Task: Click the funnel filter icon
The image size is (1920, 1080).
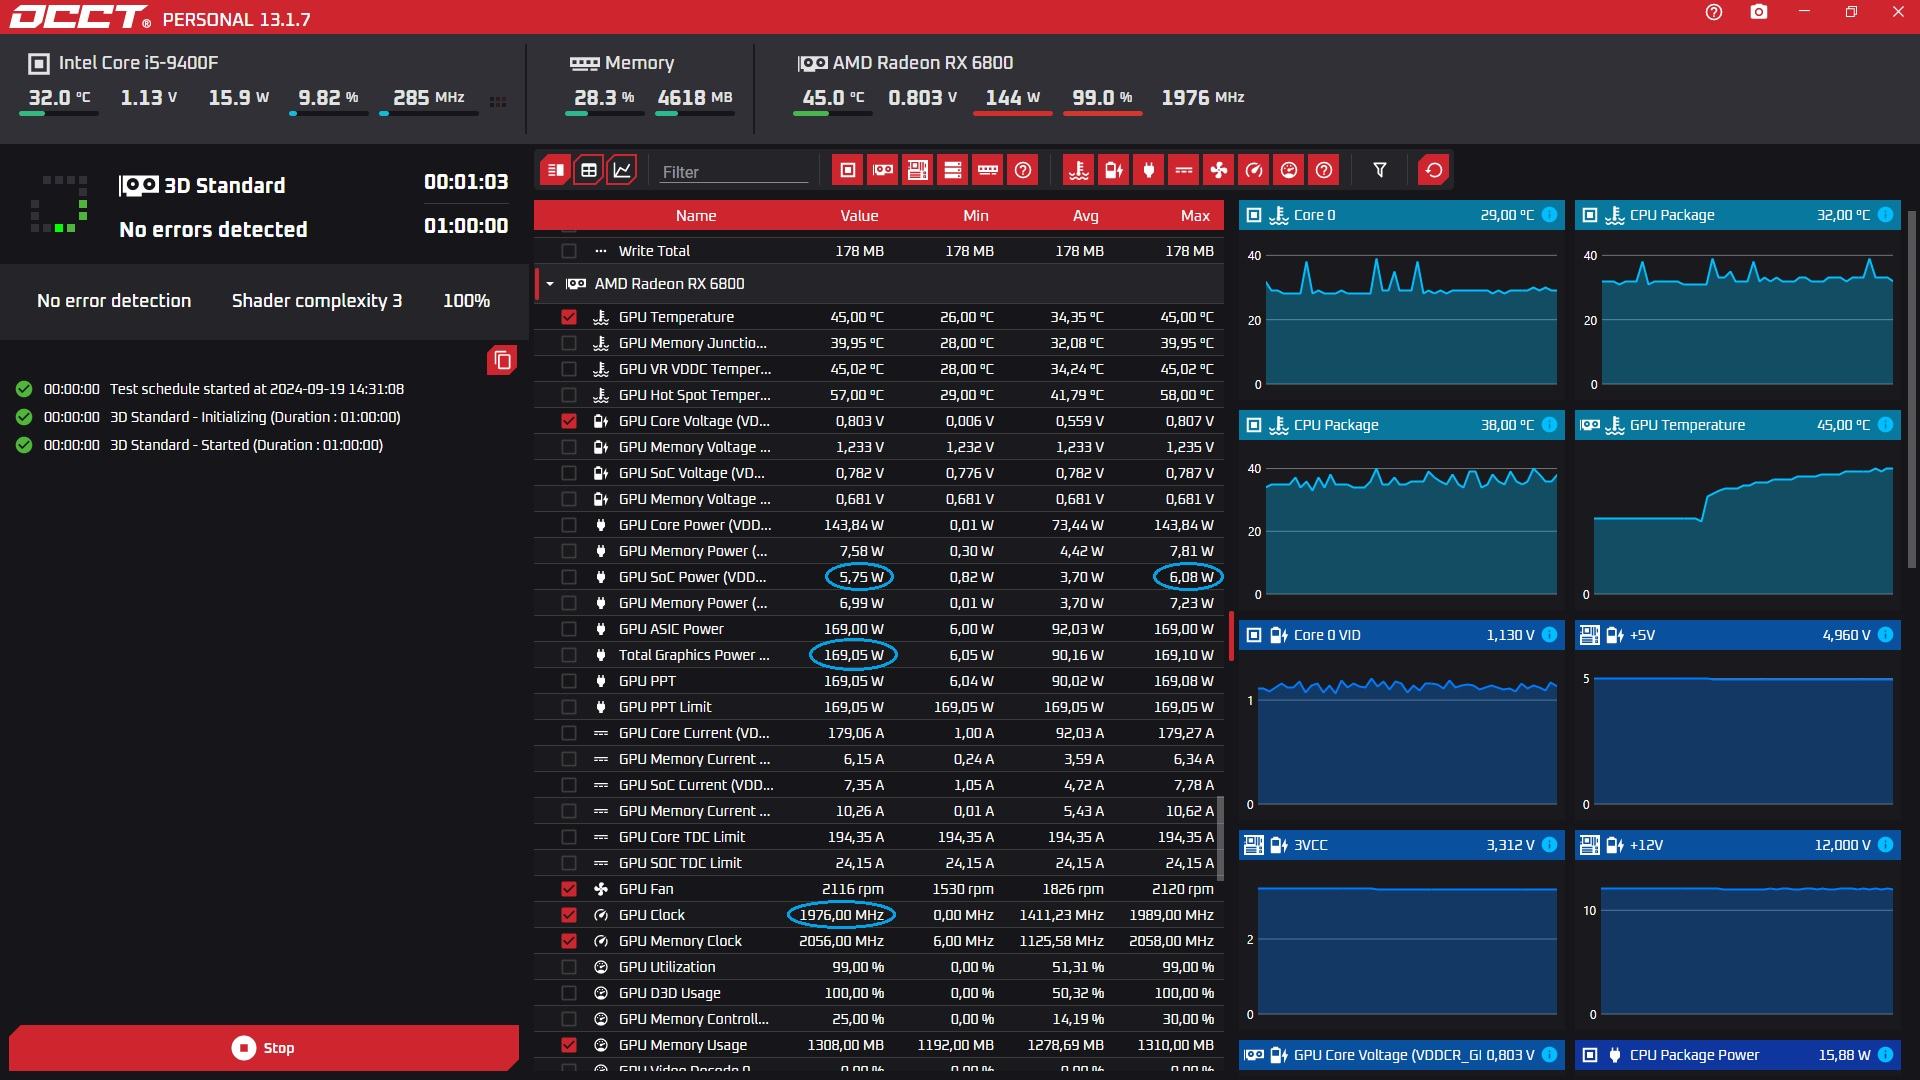Action: (1380, 170)
